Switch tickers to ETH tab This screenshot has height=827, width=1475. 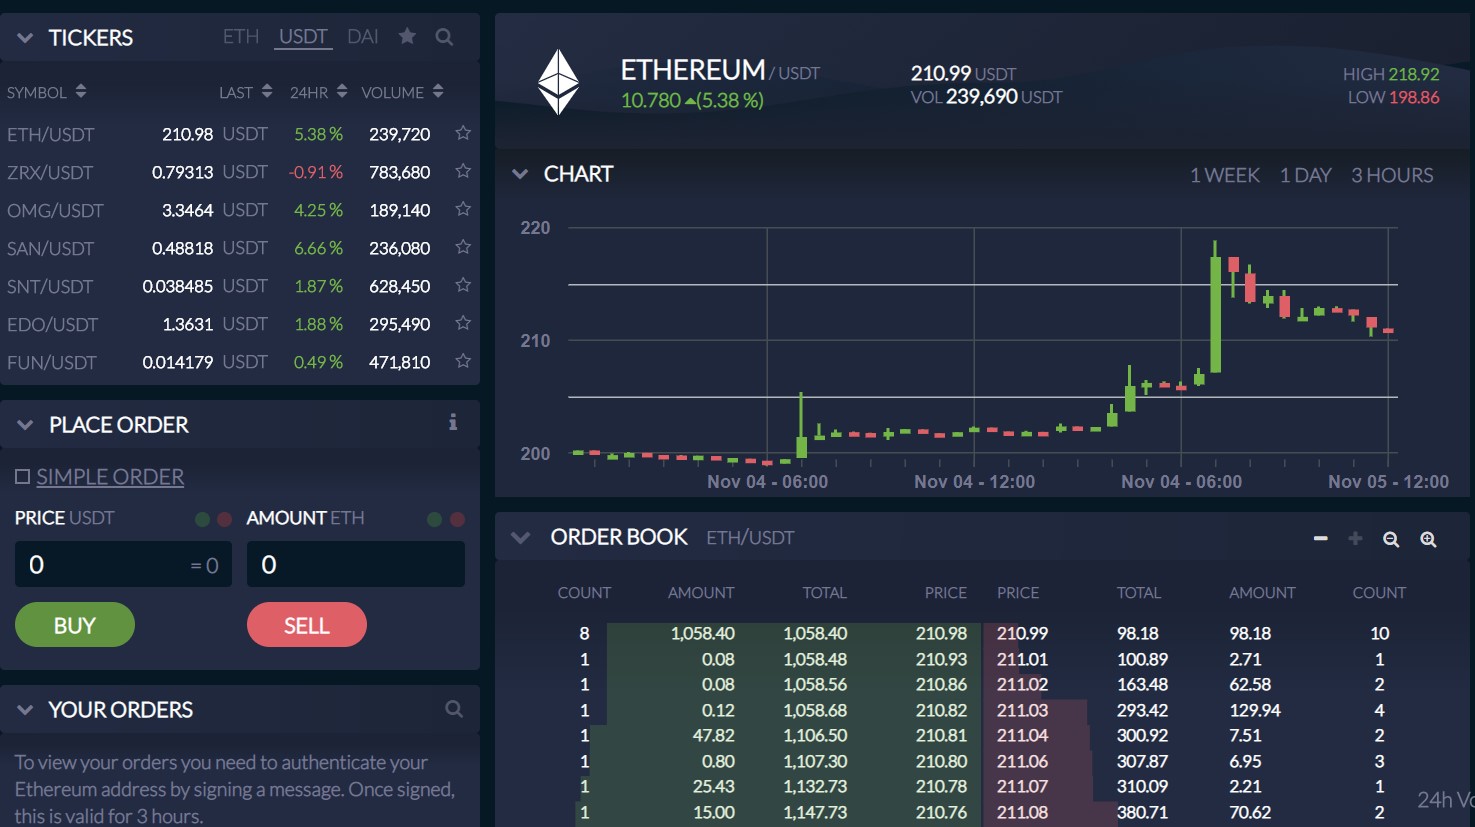pyautogui.click(x=241, y=37)
